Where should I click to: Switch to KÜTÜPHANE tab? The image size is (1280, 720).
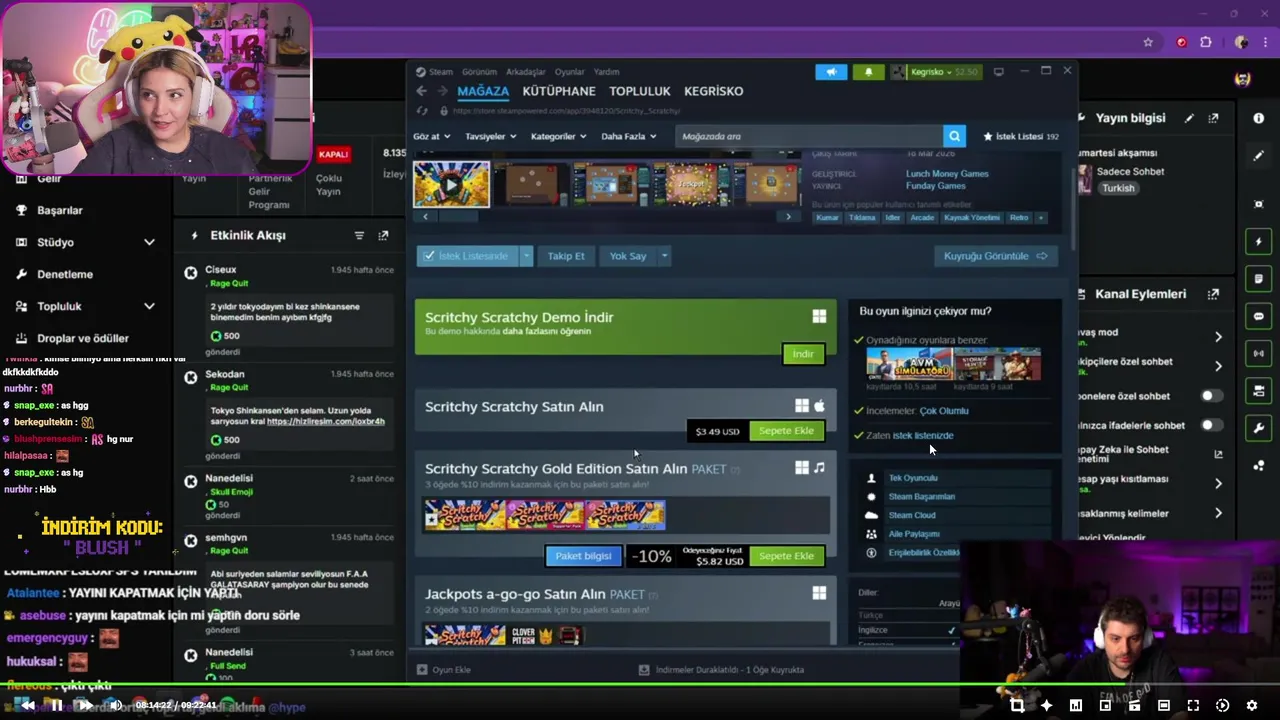559,91
